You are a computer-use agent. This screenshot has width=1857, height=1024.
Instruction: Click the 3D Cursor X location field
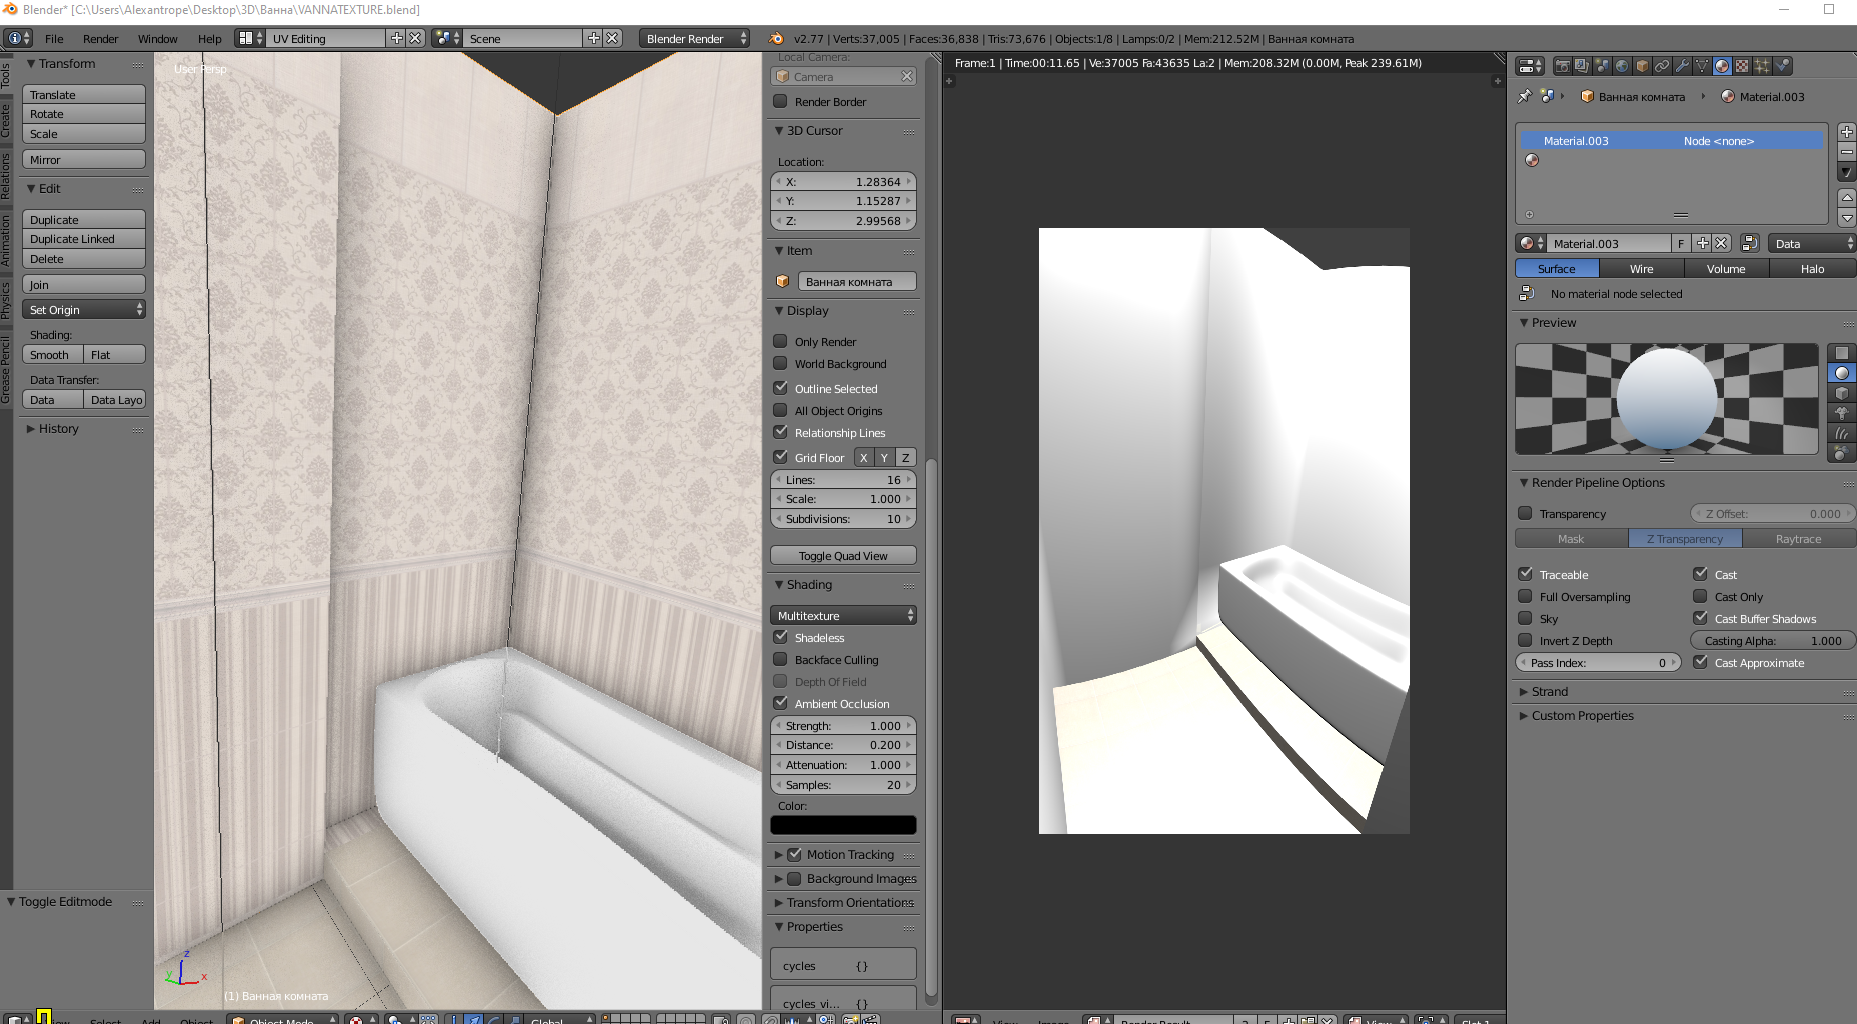[843, 182]
